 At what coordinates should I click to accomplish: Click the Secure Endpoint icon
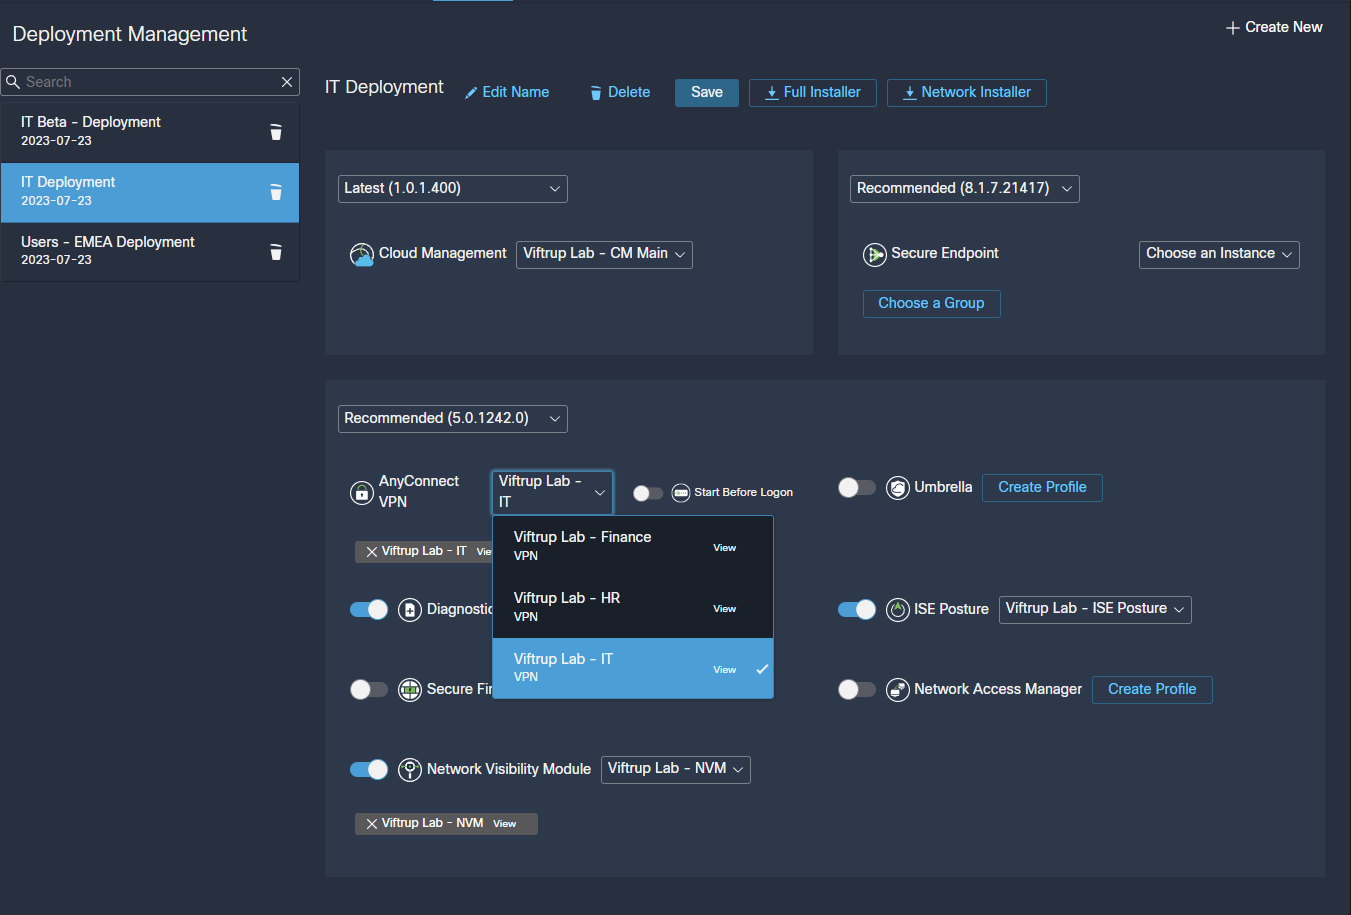pyautogui.click(x=874, y=254)
